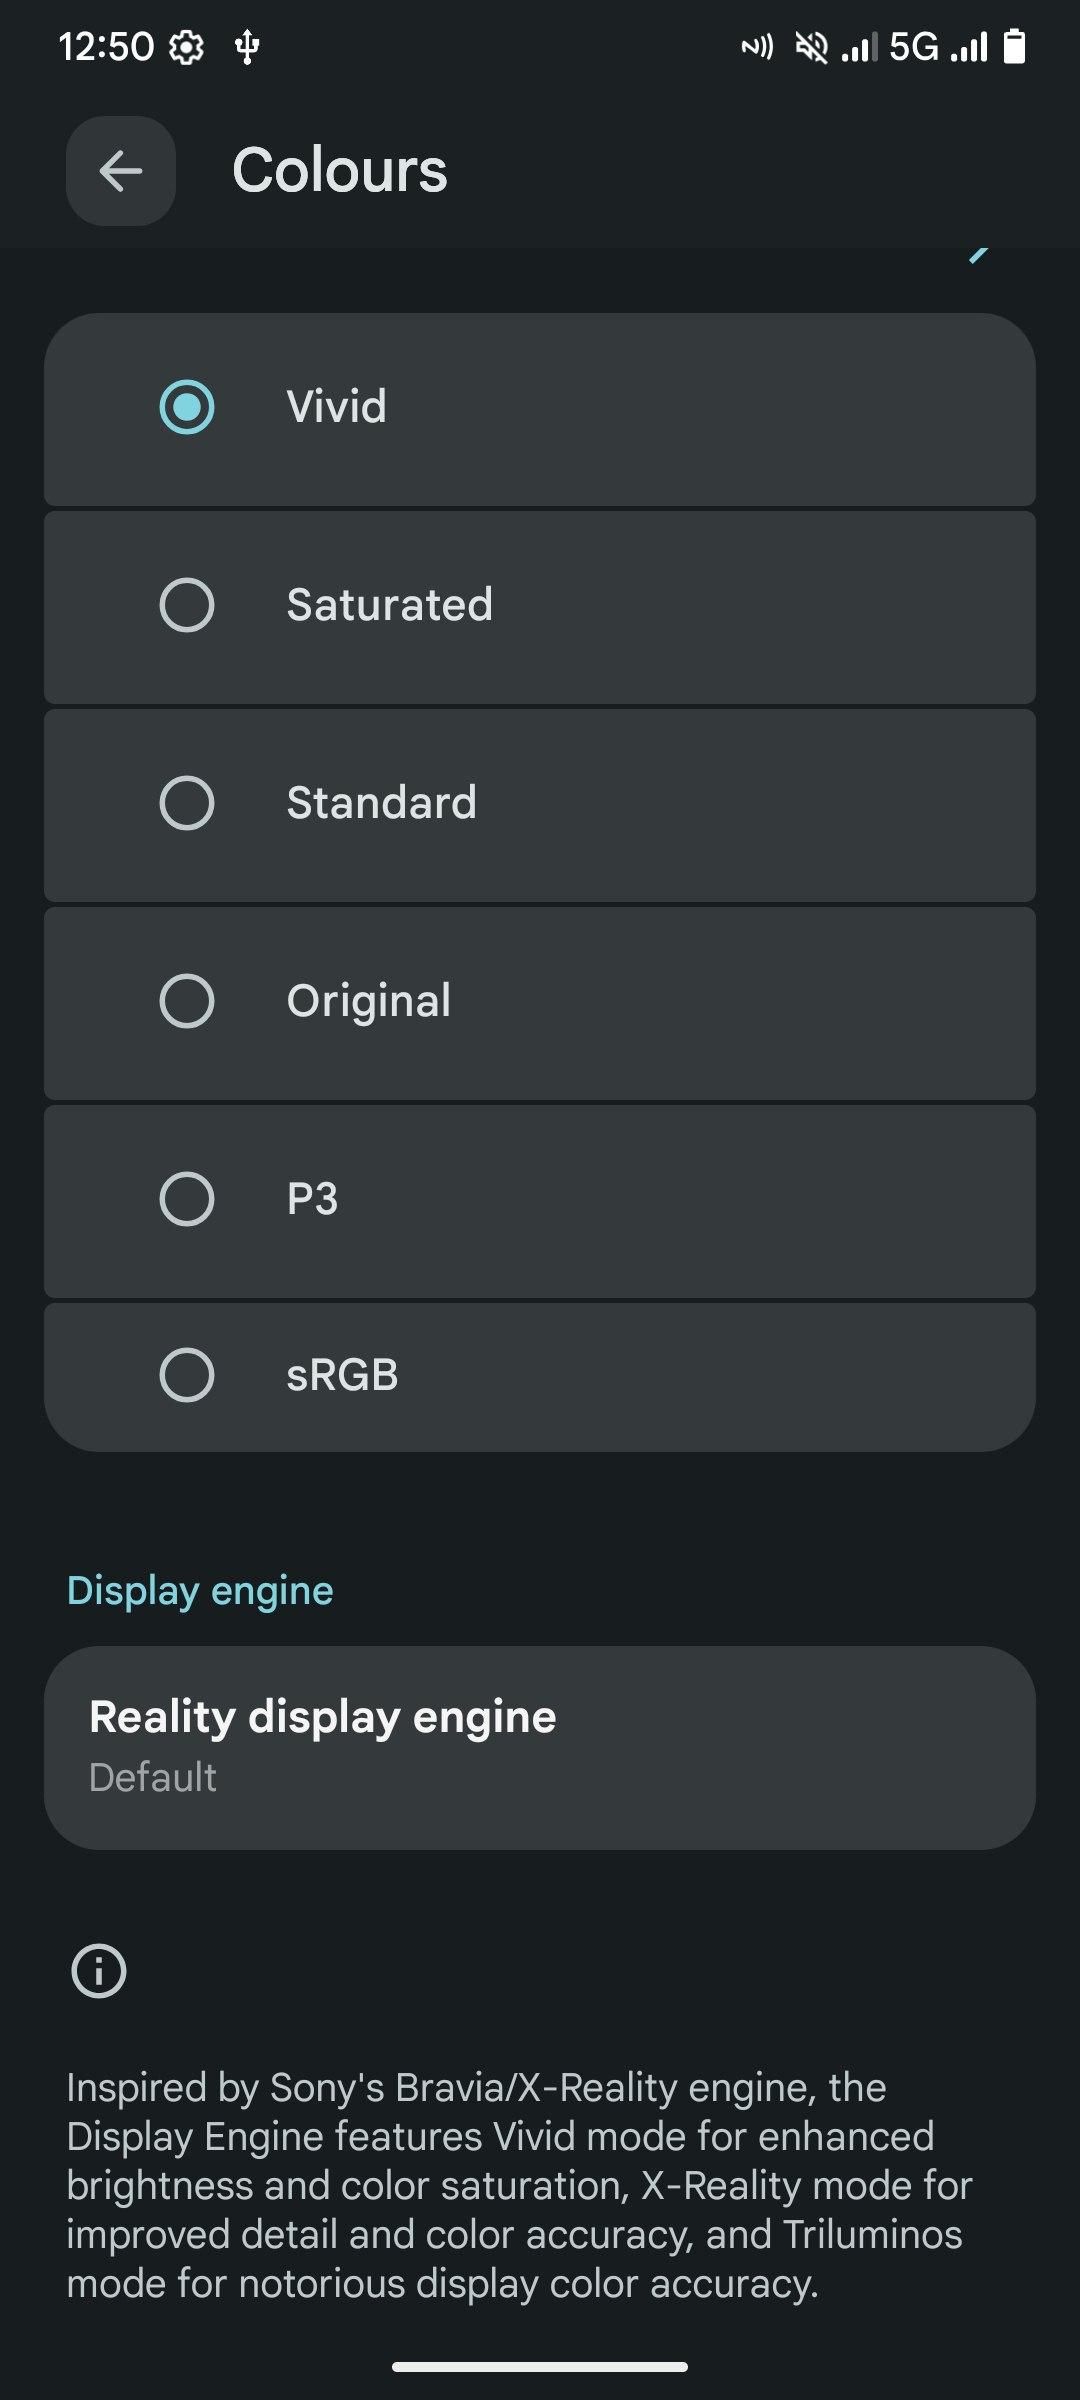
Task: Select the Saturated radio button
Action: (187, 605)
